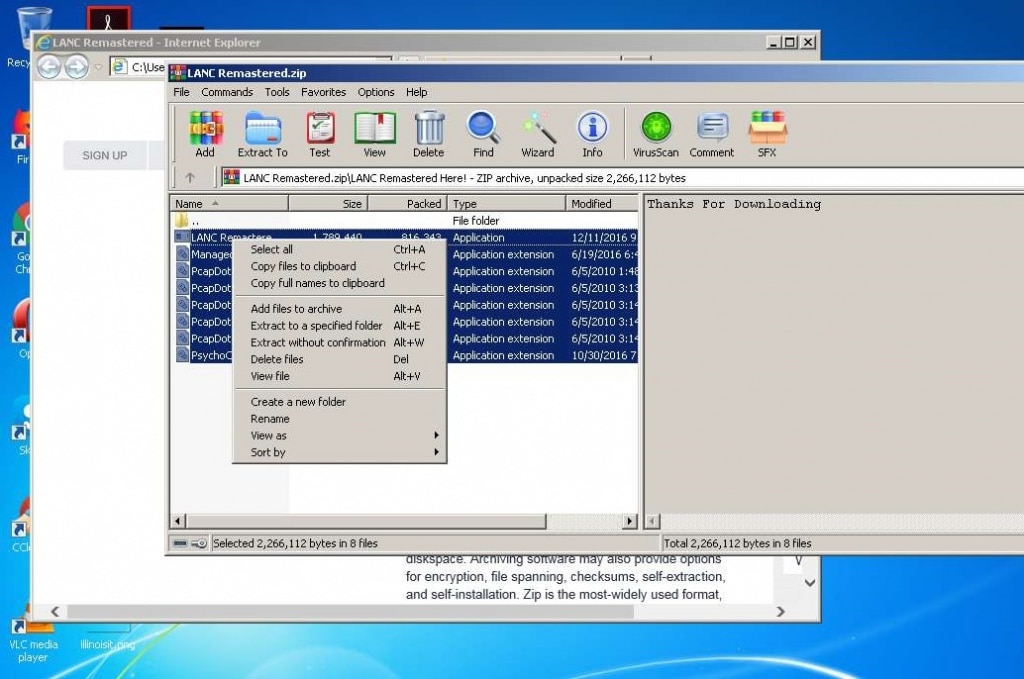Image resolution: width=1024 pixels, height=679 pixels.
Task: Open the File menu
Action: (x=182, y=92)
